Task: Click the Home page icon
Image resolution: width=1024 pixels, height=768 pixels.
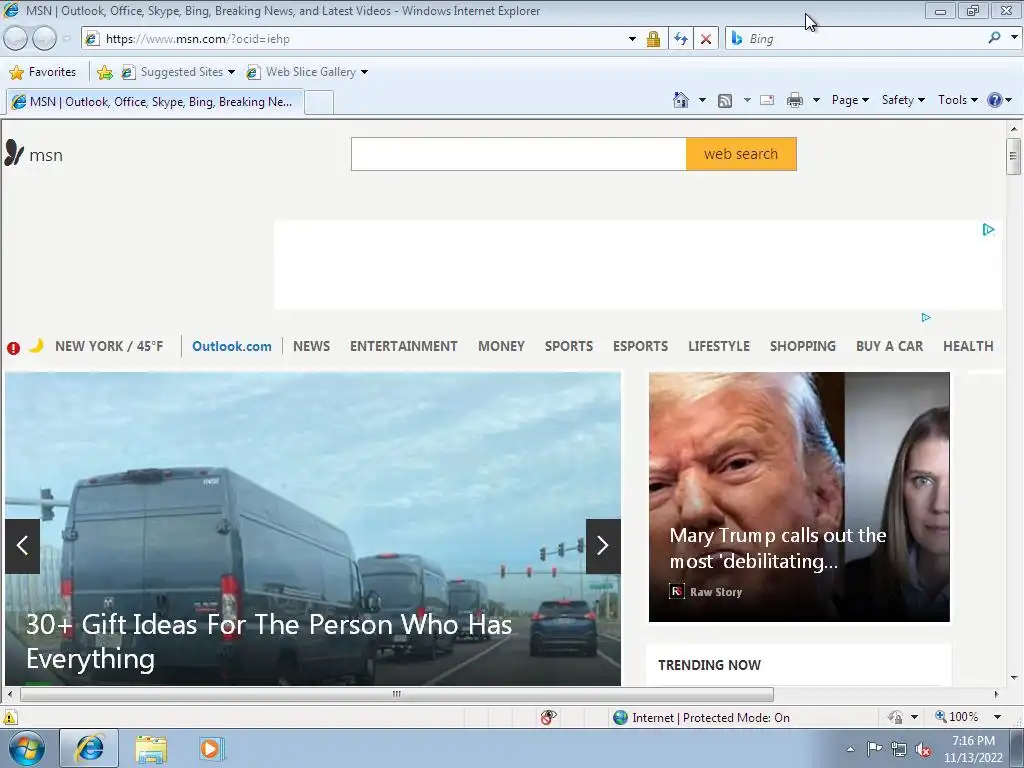Action: [680, 100]
